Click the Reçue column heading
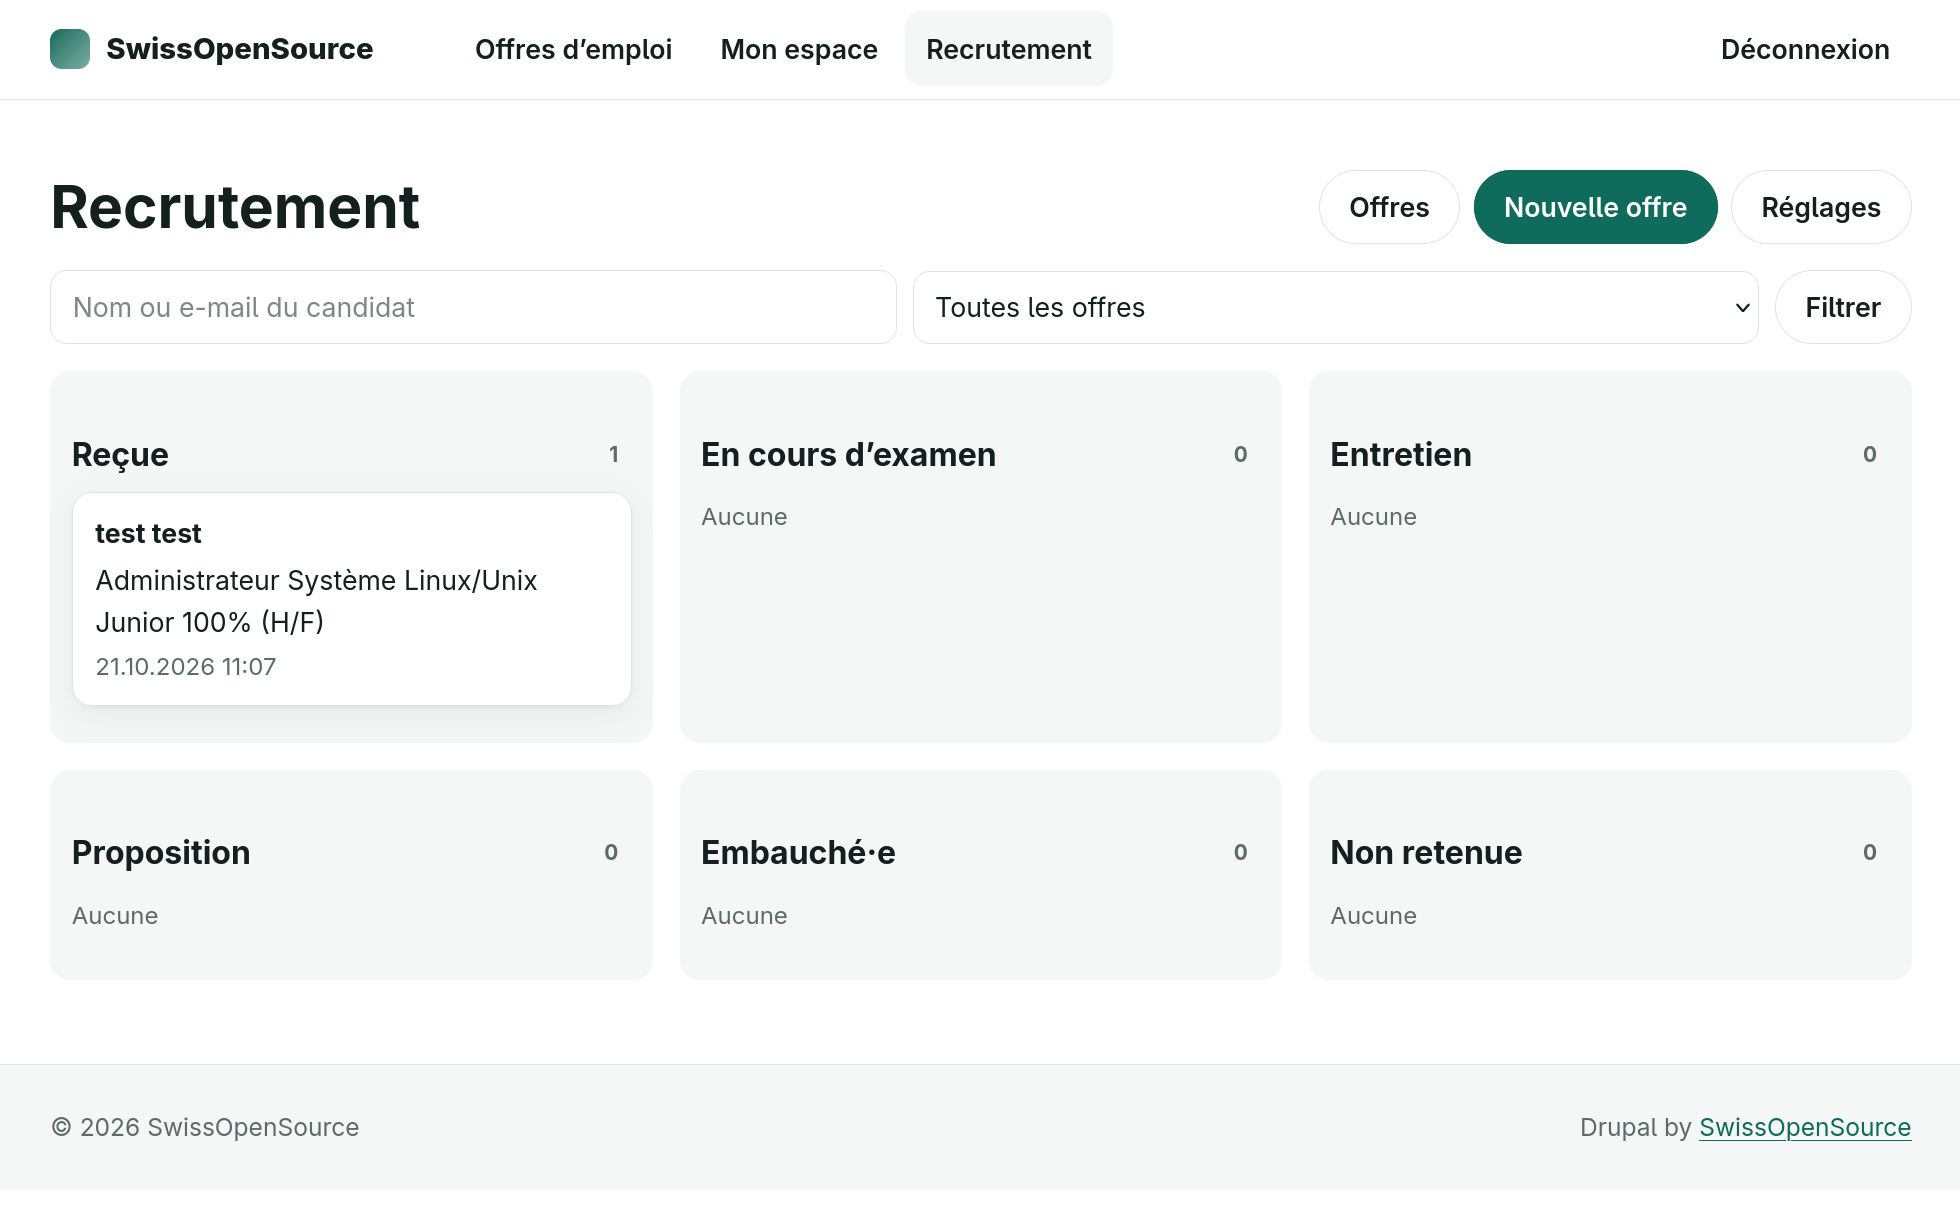 pyautogui.click(x=120, y=455)
